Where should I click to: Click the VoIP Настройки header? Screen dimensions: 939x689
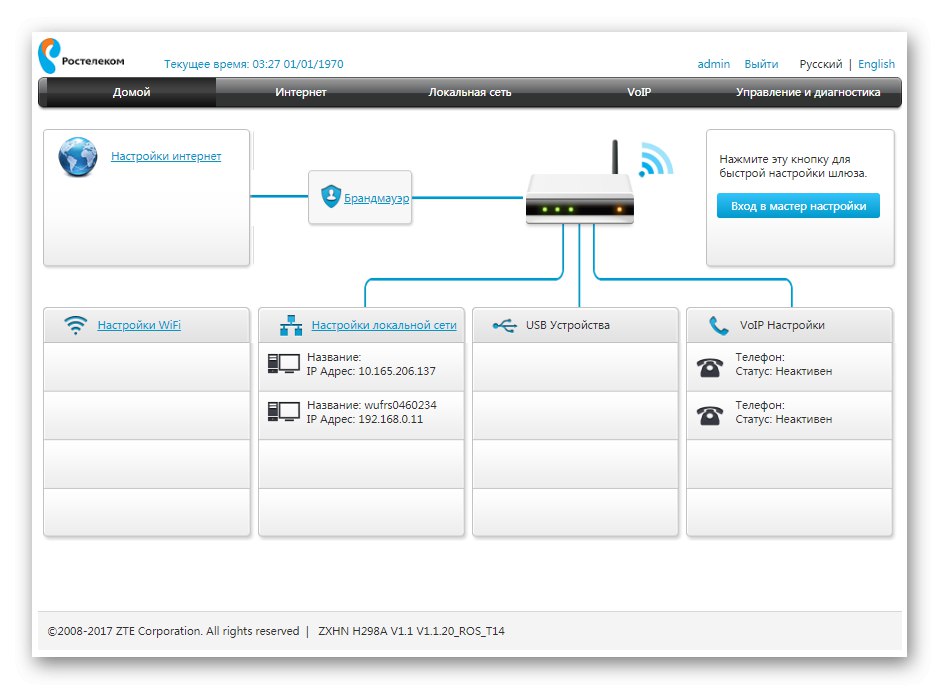click(782, 325)
